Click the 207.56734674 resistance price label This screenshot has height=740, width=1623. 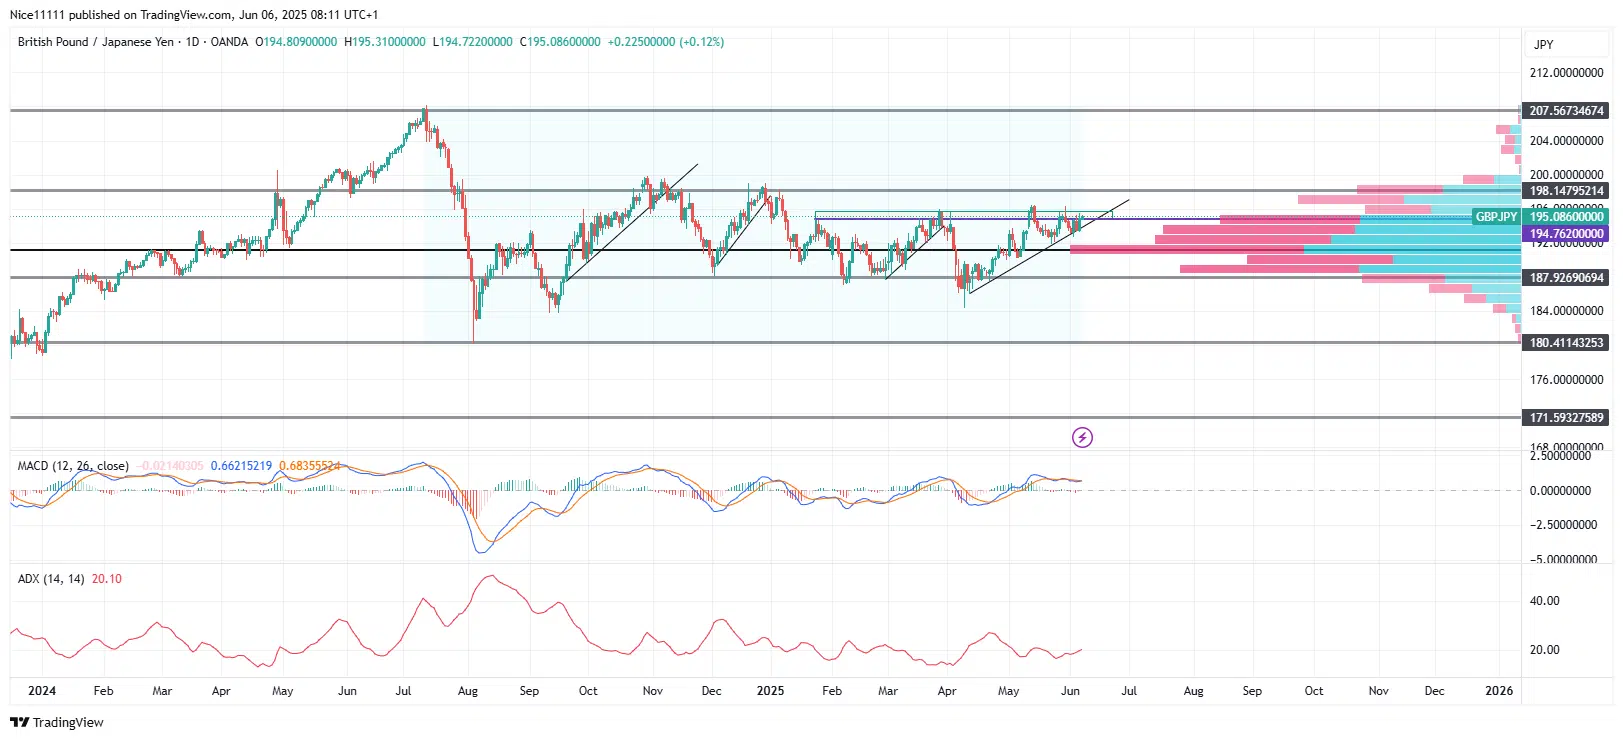pos(1566,111)
